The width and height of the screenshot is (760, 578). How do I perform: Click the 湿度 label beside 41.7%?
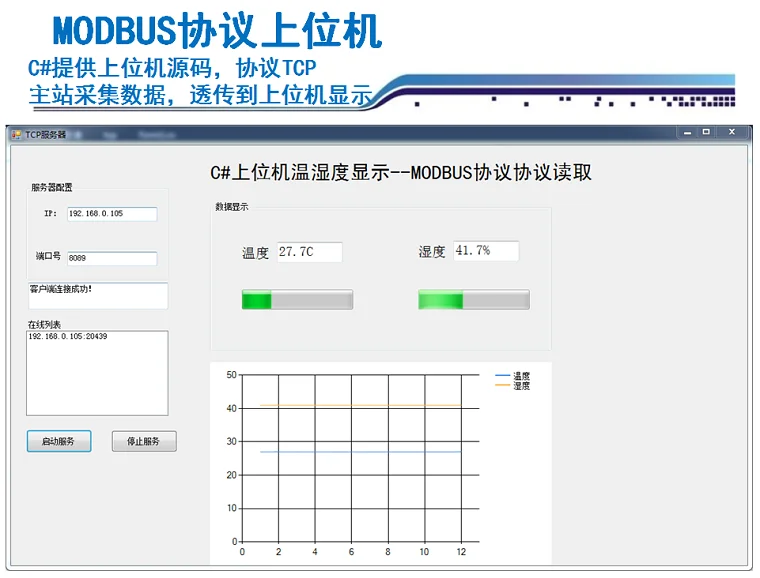(432, 252)
